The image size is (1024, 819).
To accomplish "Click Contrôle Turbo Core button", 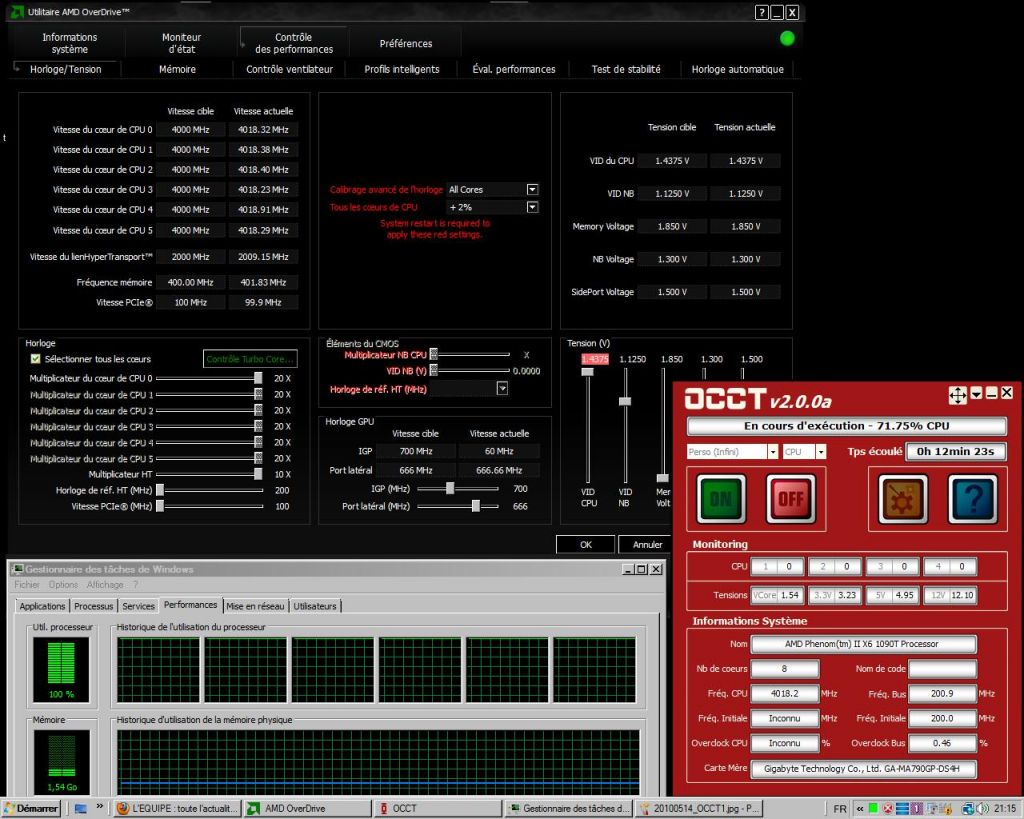I will pyautogui.click(x=250, y=359).
